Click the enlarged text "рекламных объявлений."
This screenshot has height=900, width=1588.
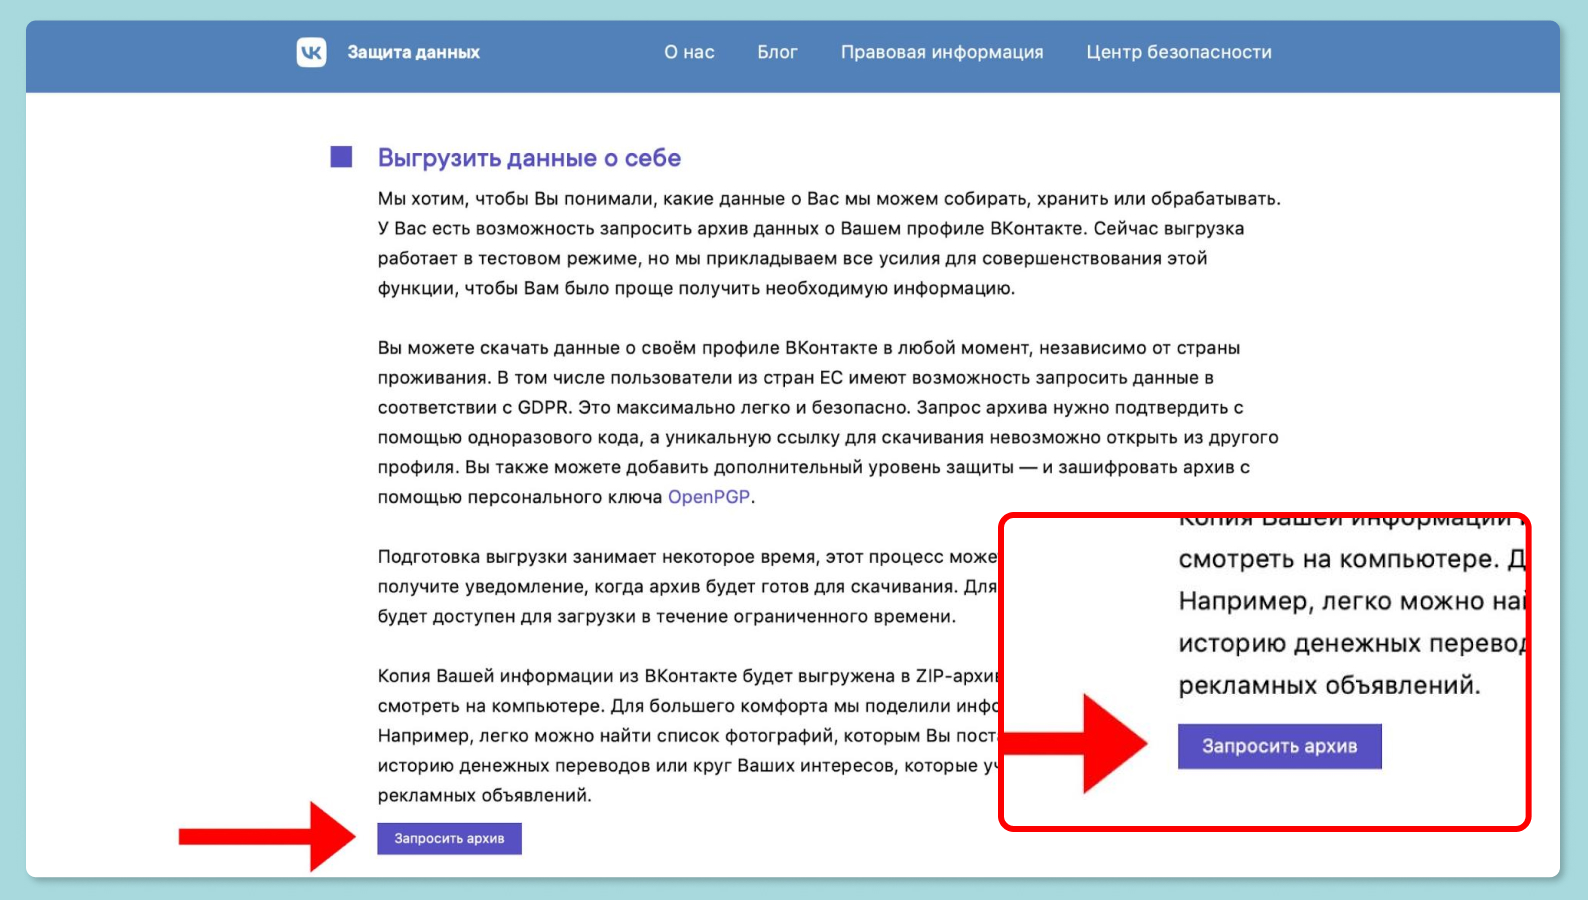click(1329, 686)
